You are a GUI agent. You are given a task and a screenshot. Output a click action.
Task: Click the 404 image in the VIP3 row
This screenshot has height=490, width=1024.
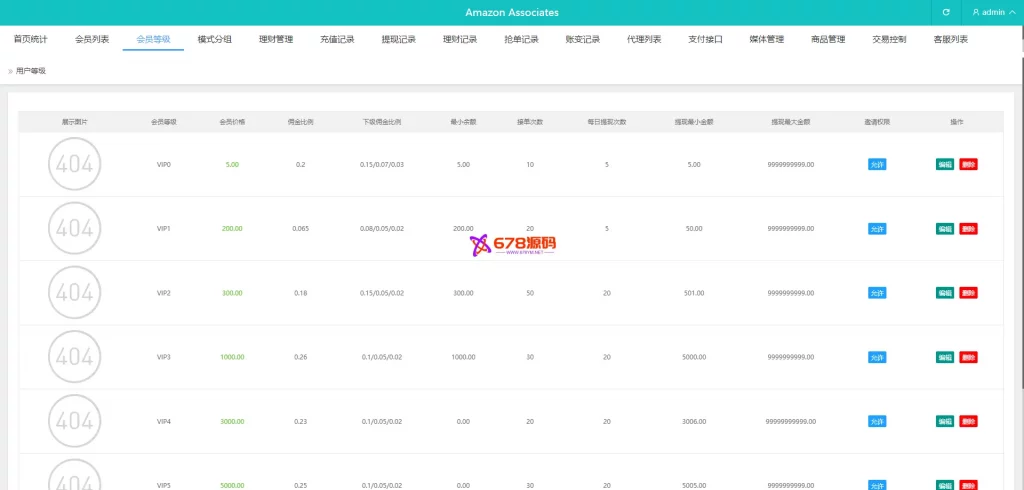[x=75, y=357]
